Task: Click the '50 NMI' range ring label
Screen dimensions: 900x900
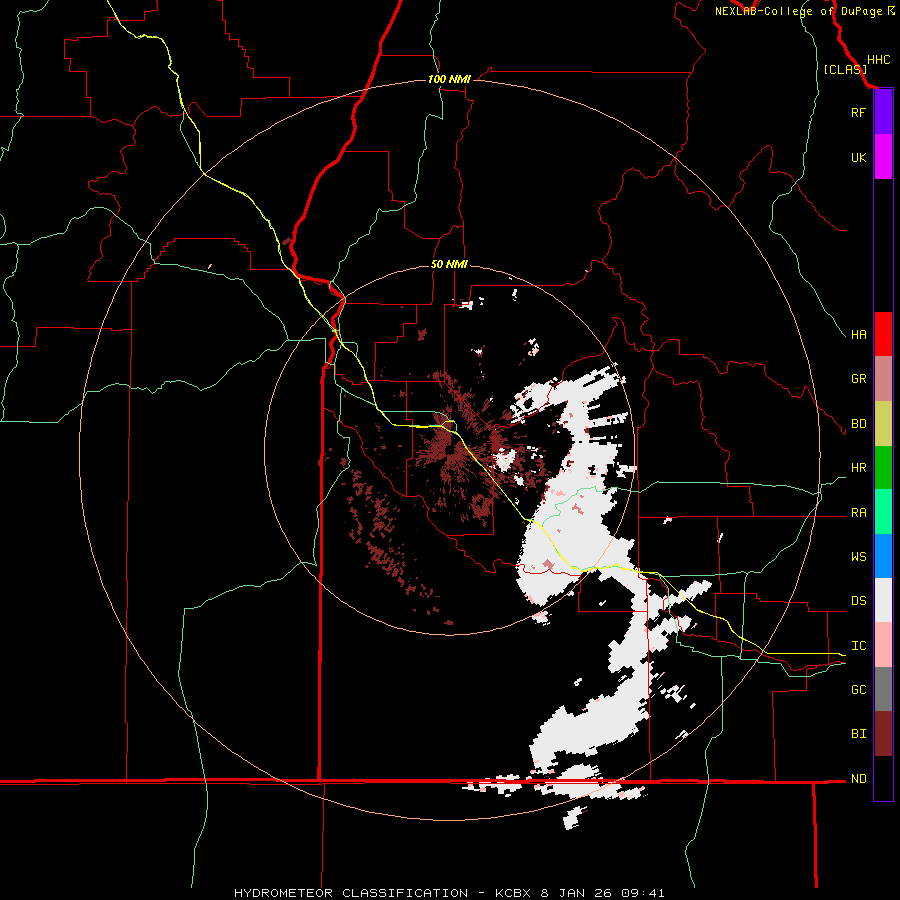Action: point(449,265)
